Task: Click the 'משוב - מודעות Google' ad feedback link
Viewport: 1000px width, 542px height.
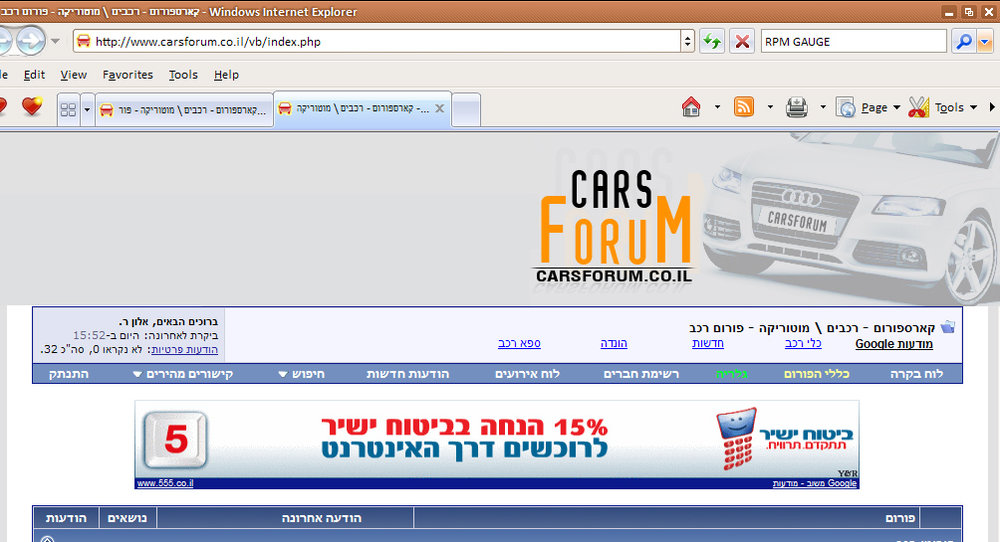Action: [814, 483]
